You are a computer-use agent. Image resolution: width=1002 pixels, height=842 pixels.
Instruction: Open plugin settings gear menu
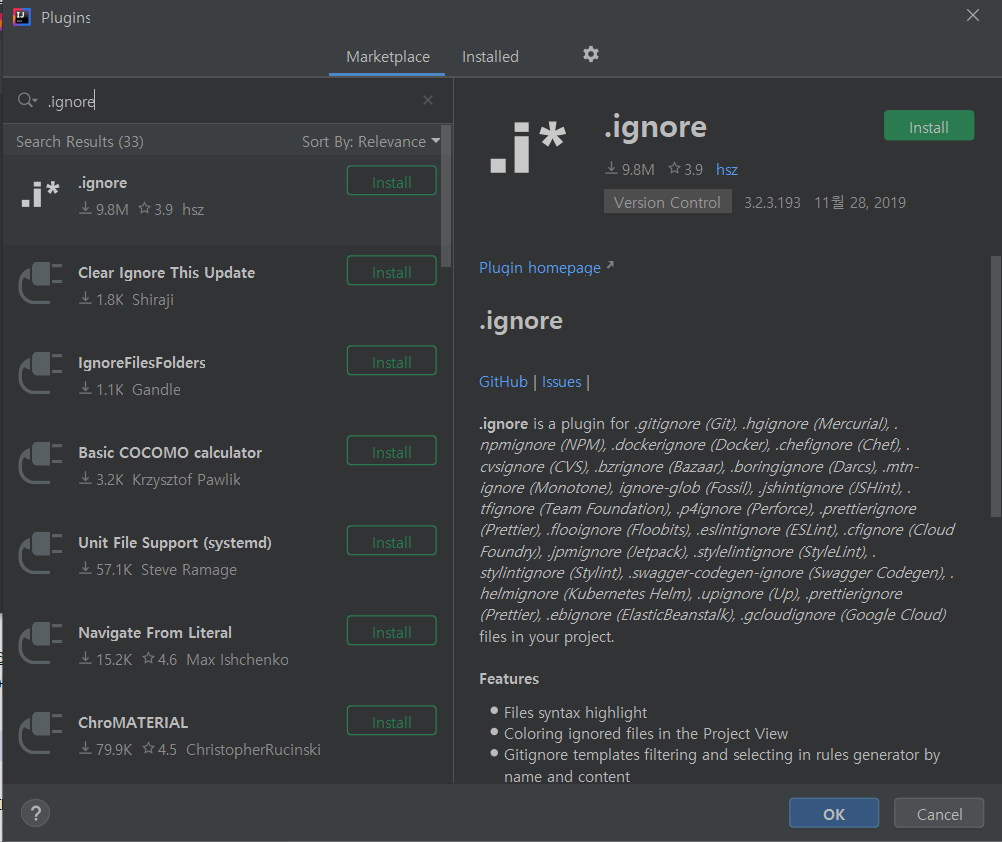coord(590,54)
